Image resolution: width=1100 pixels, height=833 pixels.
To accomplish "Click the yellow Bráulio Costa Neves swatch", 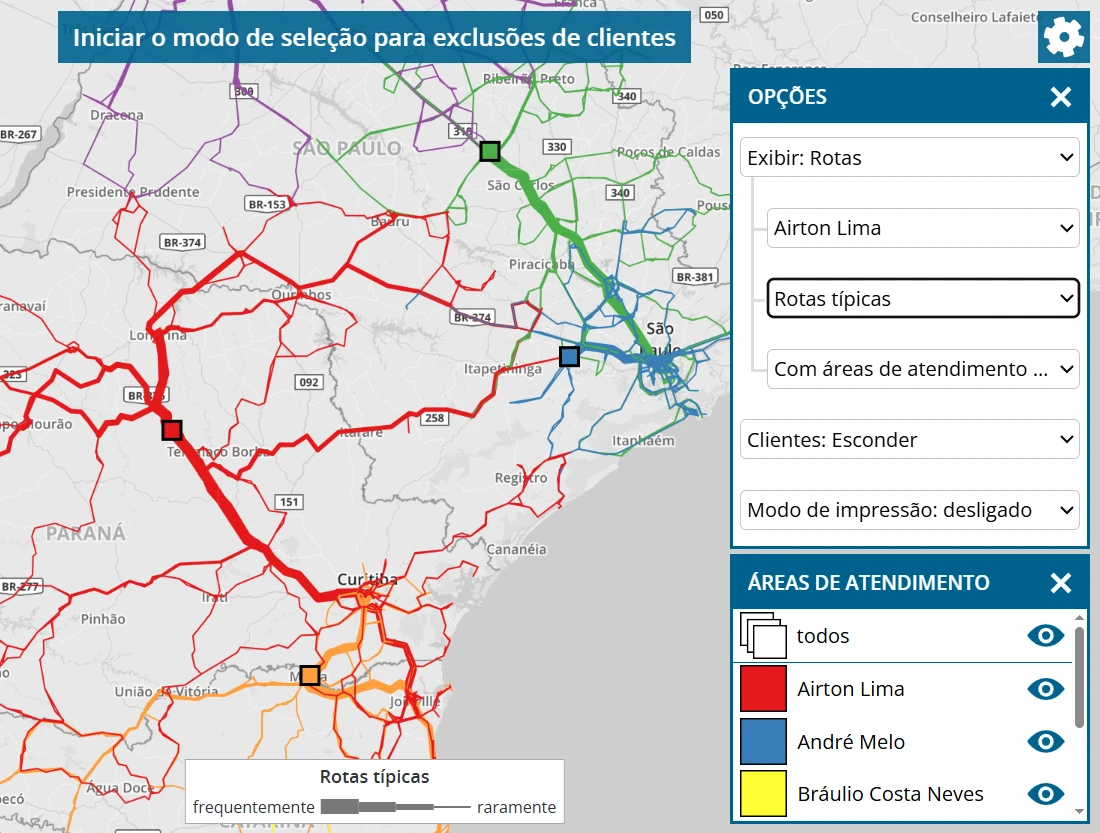I will pyautogui.click(x=763, y=794).
